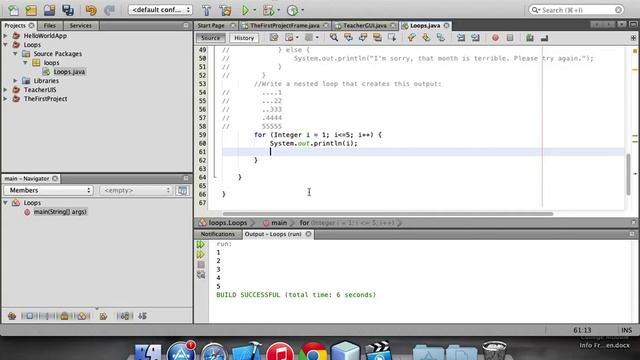Screen dimensions: 640x360
Task: Open the Start Page tab
Action: 211,25
